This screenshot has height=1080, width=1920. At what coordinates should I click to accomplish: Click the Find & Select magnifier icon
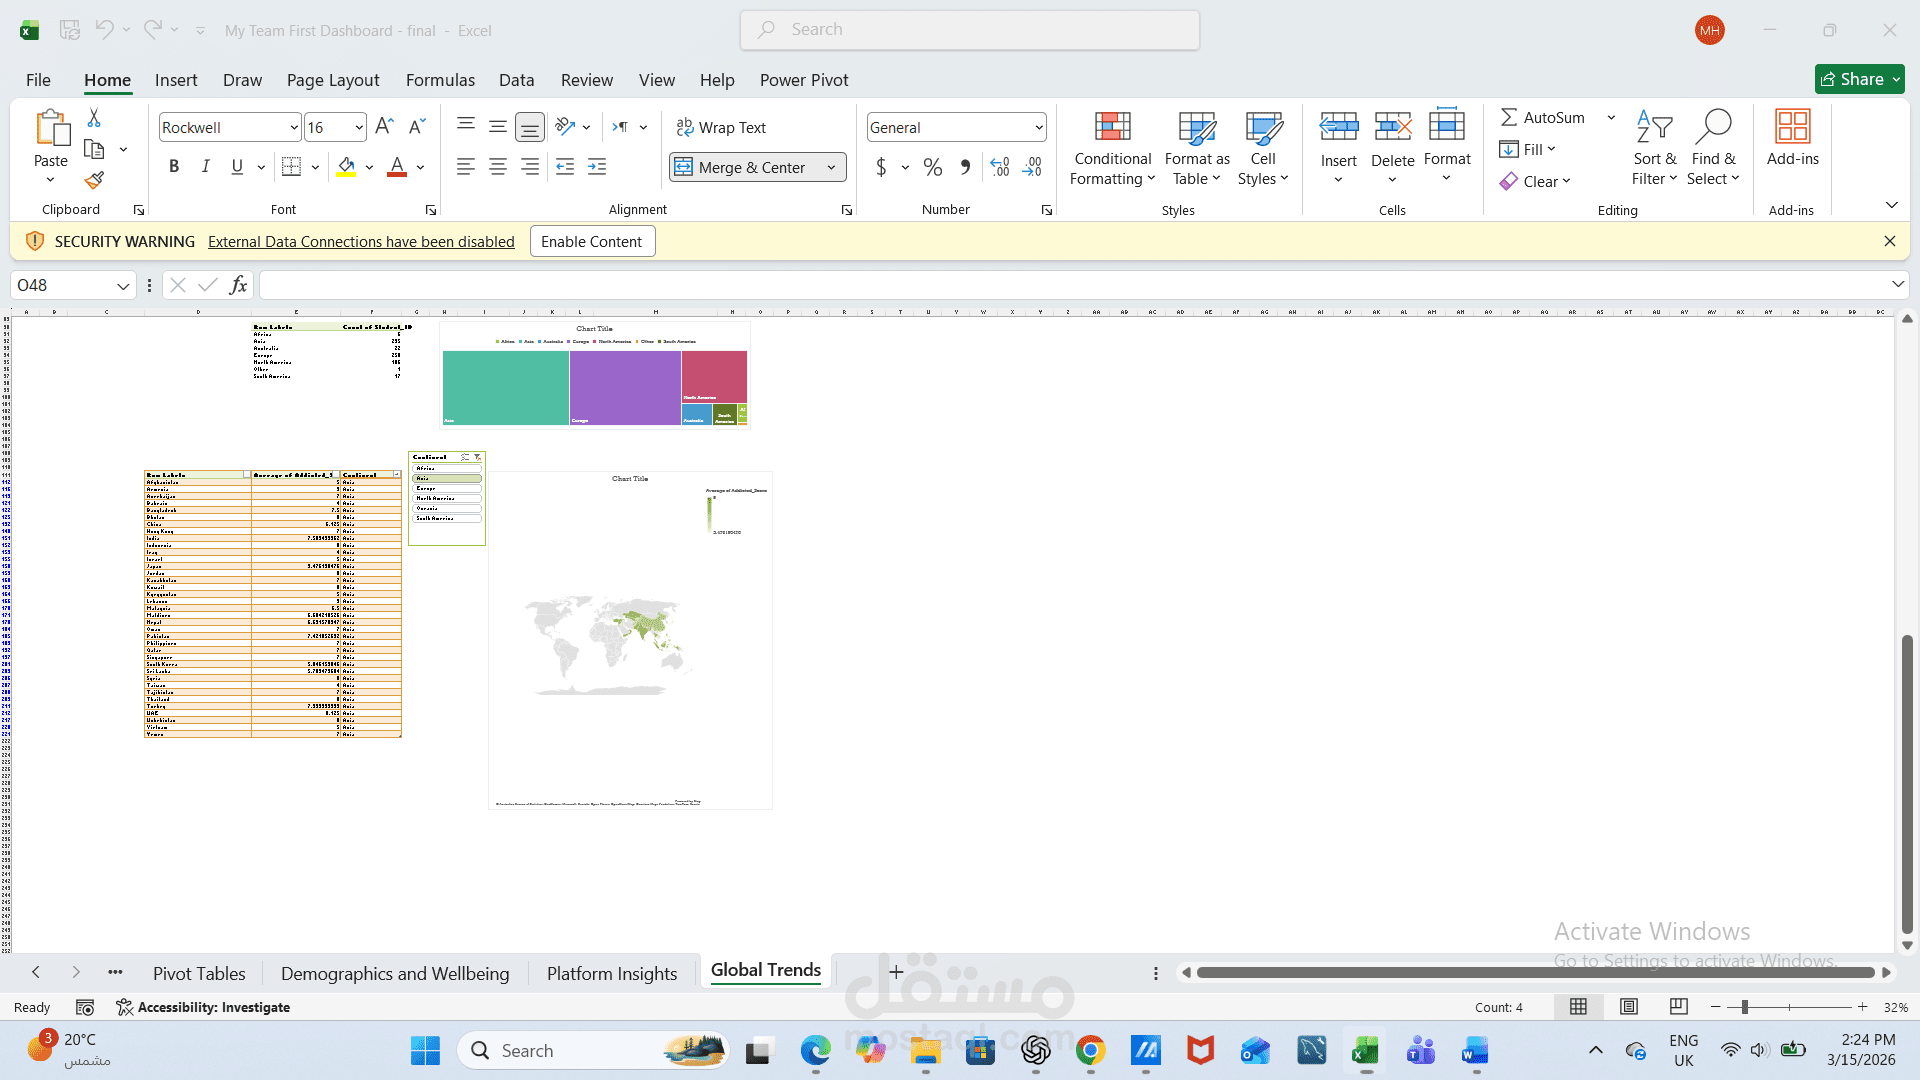(x=1713, y=127)
